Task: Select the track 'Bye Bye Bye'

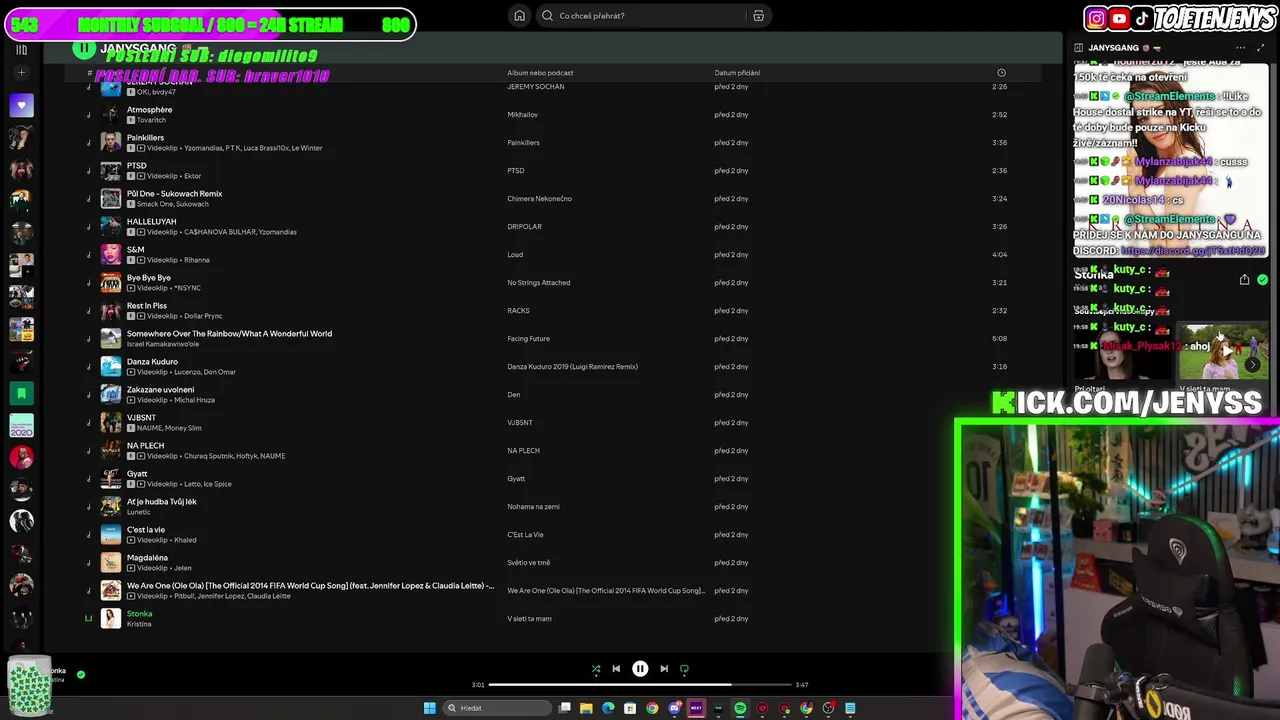Action: point(148,278)
